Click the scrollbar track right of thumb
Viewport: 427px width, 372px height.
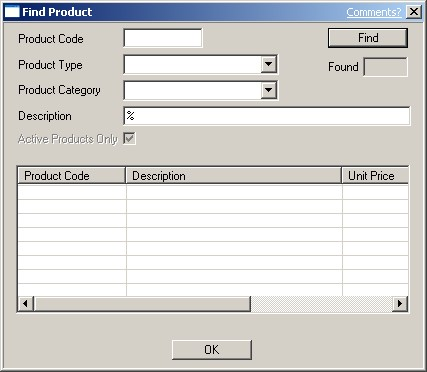[x=322, y=304]
